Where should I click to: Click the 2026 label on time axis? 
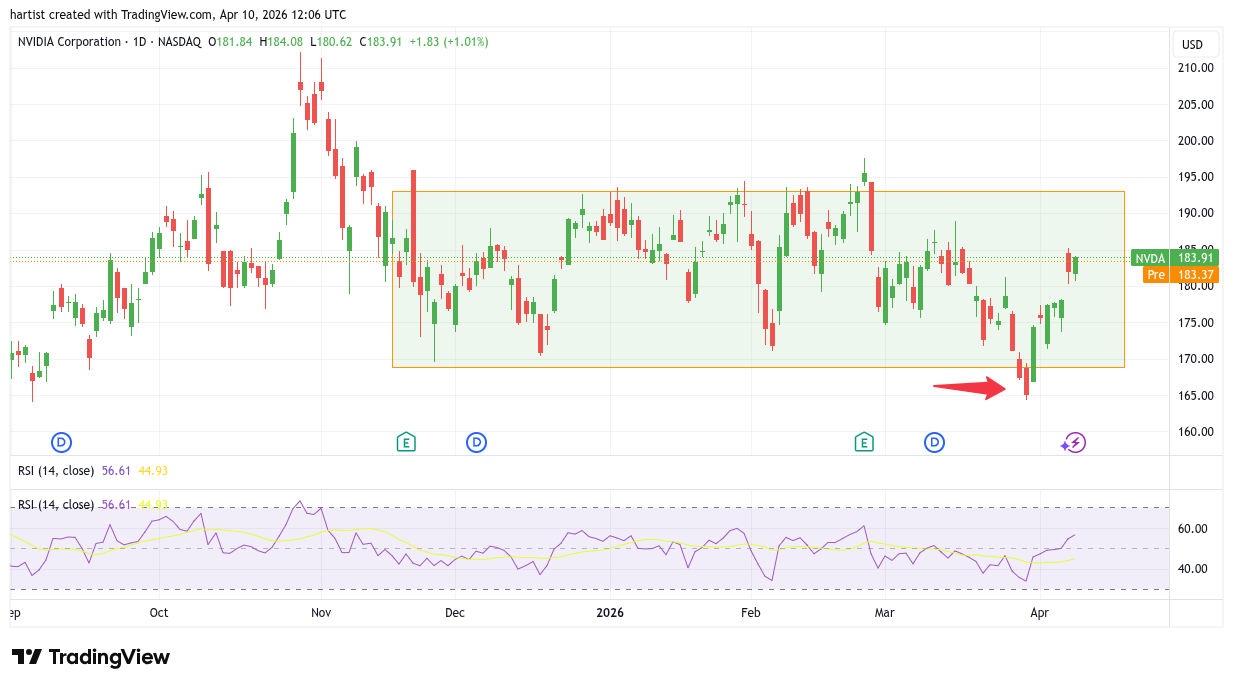(x=608, y=612)
